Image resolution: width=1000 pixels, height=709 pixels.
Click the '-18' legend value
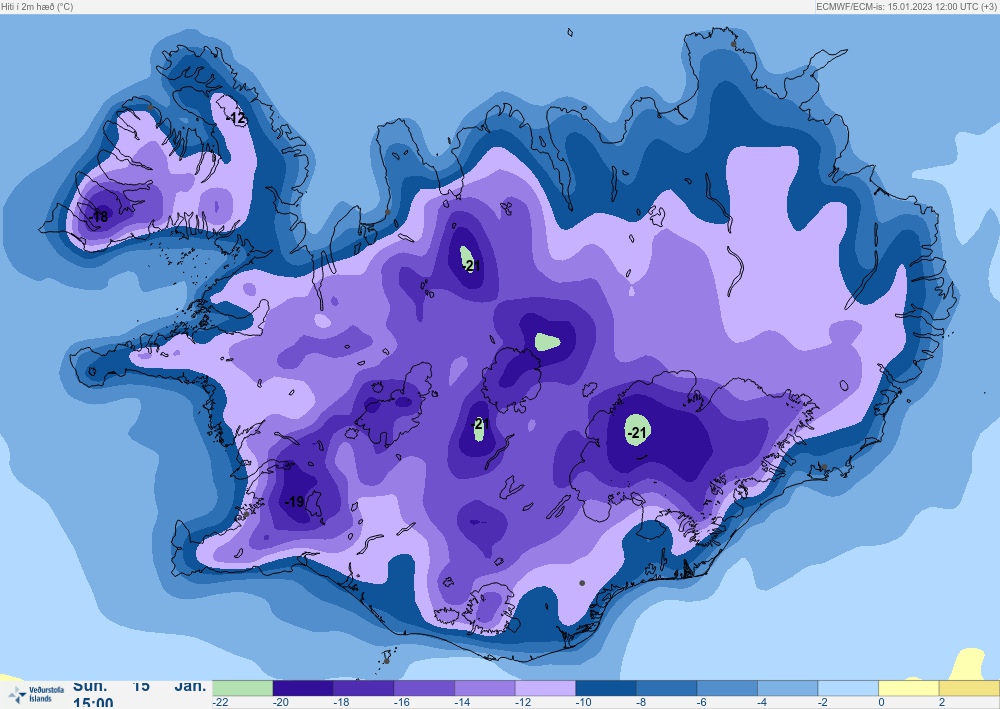click(341, 703)
